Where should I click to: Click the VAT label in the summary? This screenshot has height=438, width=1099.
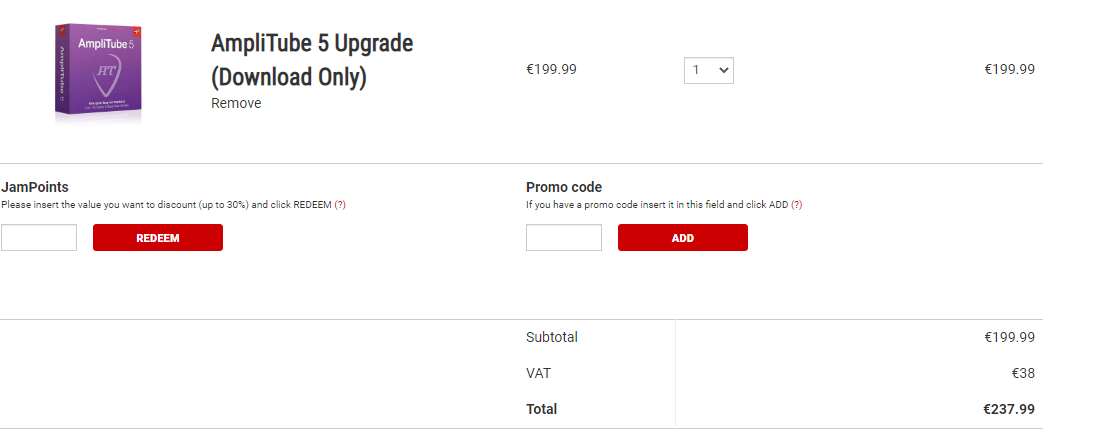538,373
